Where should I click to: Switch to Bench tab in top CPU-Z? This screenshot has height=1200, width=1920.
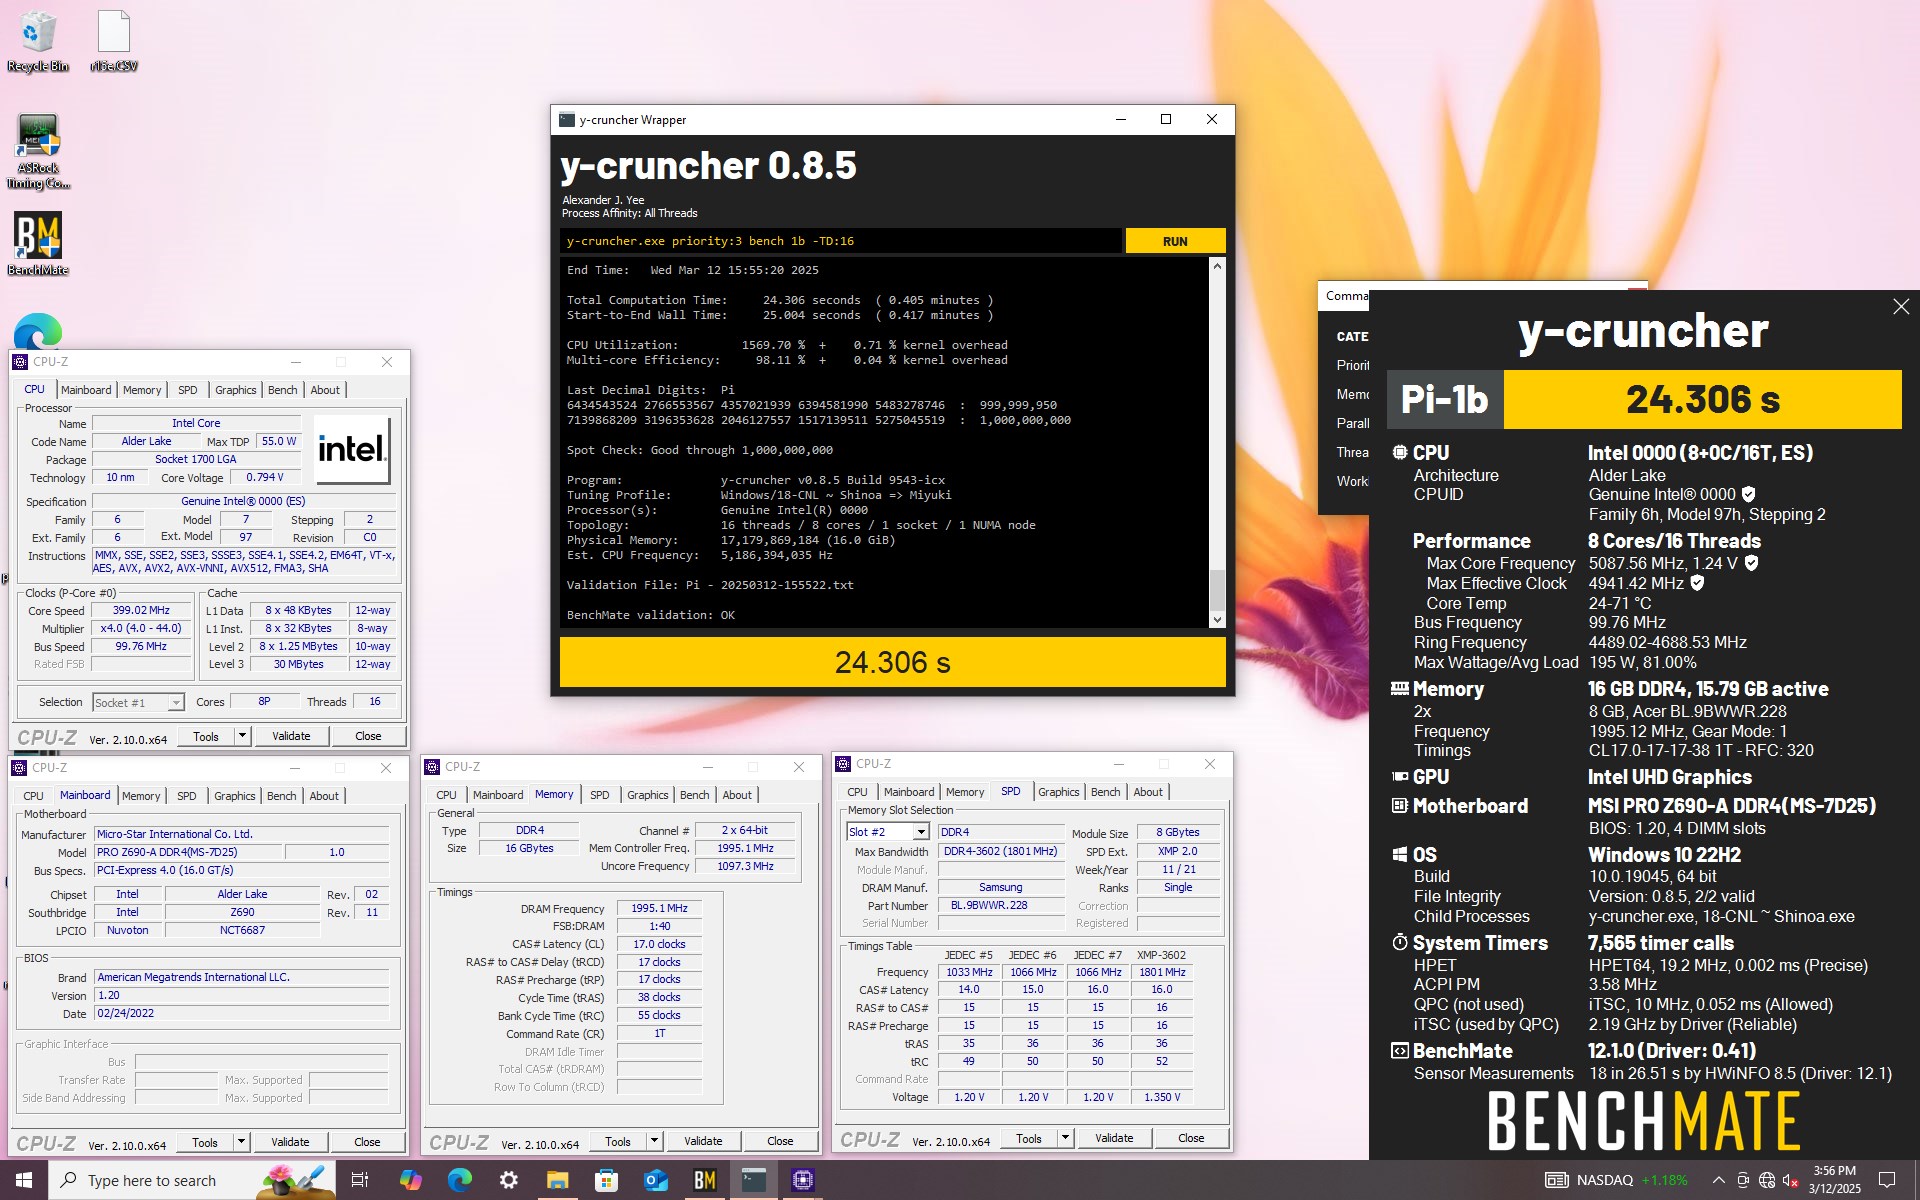tap(283, 390)
